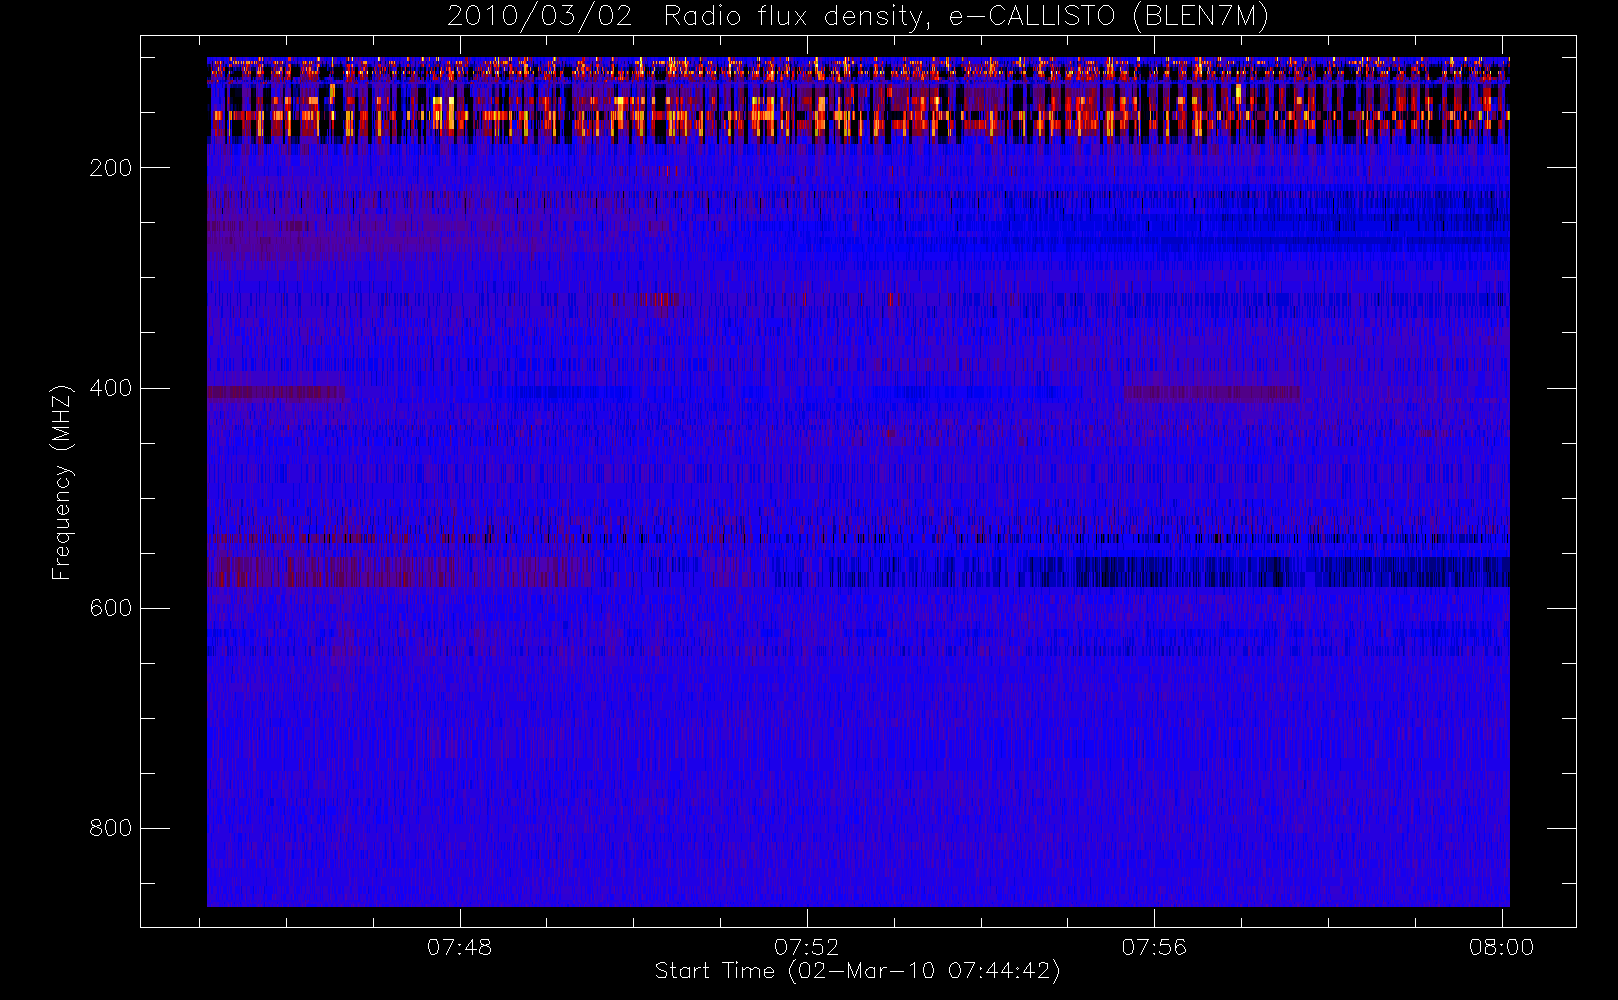
Task: Click the plot title 'Radio flux density, e-CALLISTO (BLEN7M)'
Action: click(966, 17)
